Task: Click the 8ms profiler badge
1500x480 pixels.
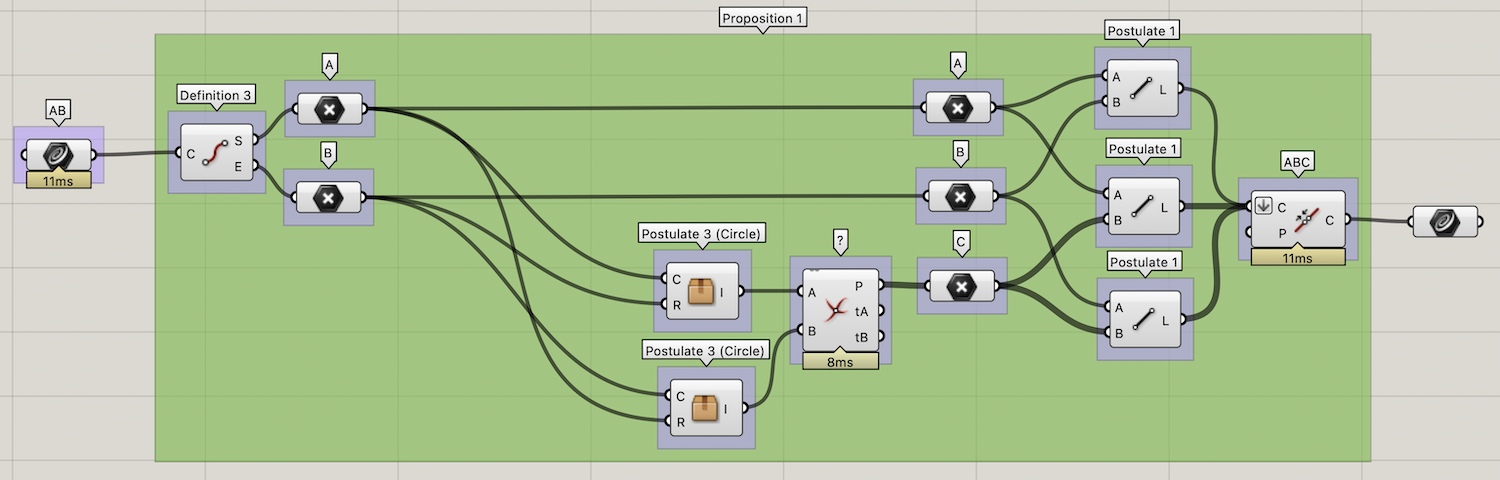Action: click(840, 361)
